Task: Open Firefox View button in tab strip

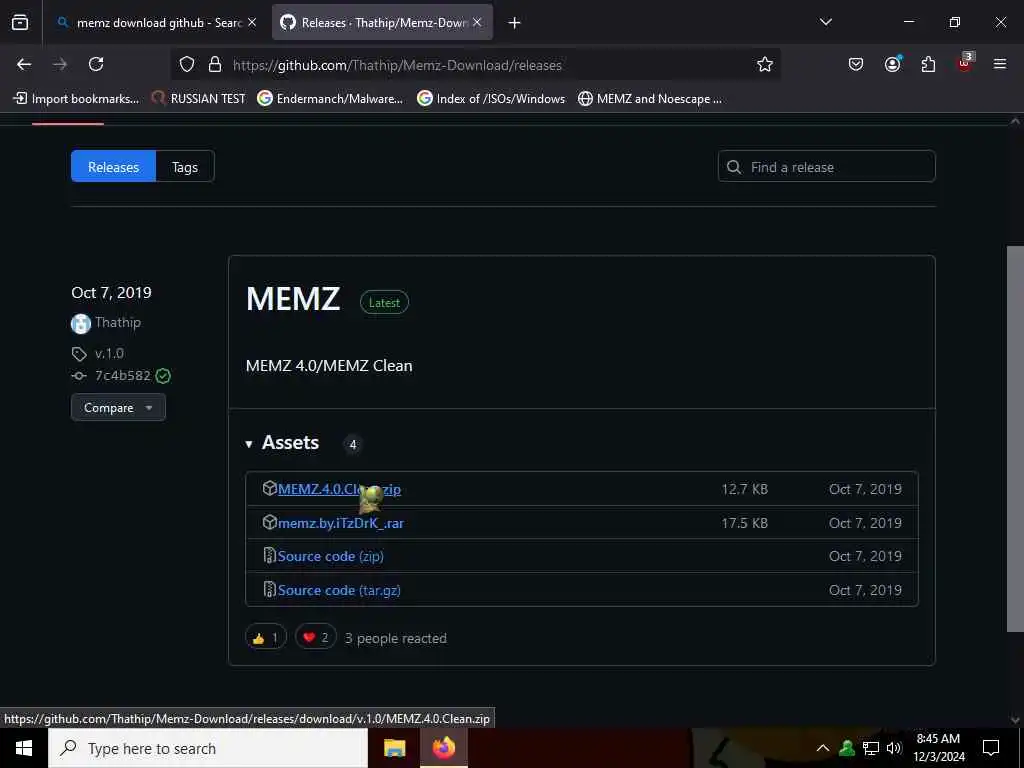Action: tap(20, 22)
